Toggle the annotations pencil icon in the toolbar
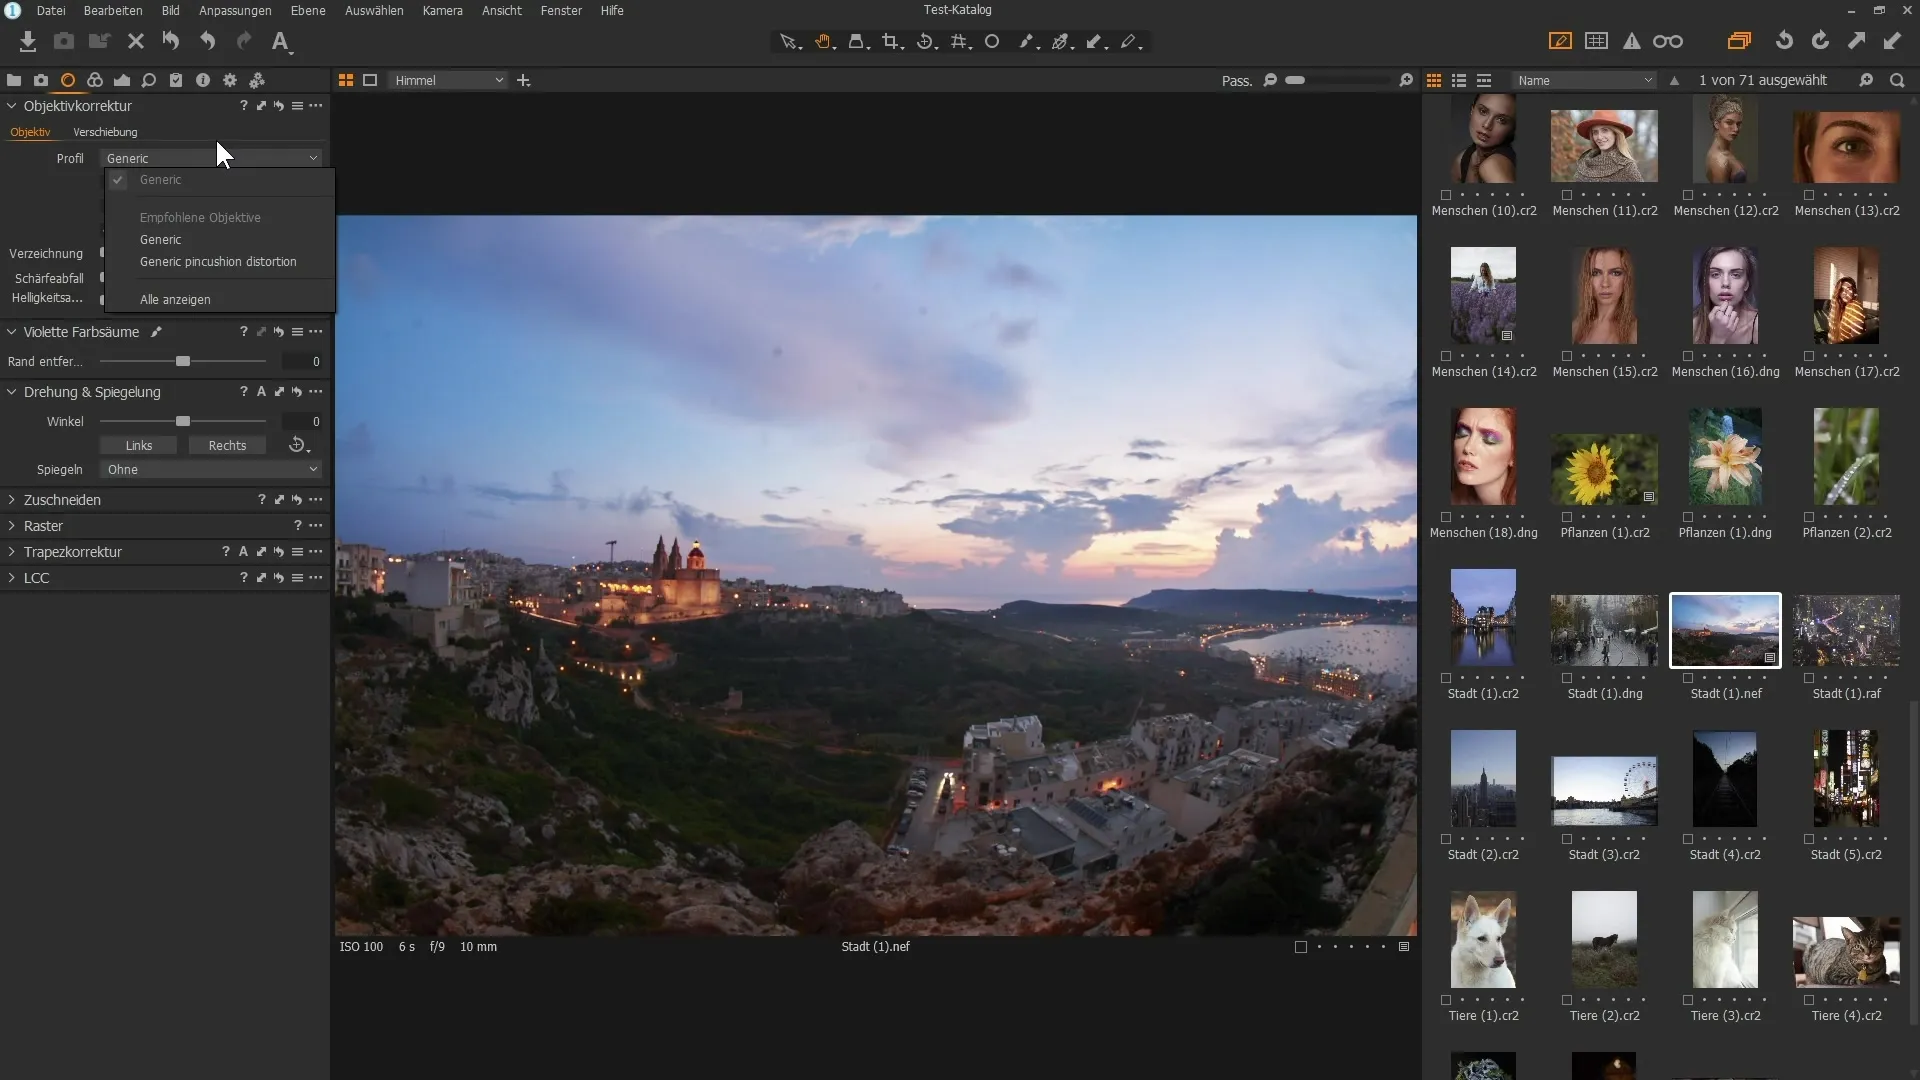The image size is (1920, 1080). pyautogui.click(x=1560, y=41)
